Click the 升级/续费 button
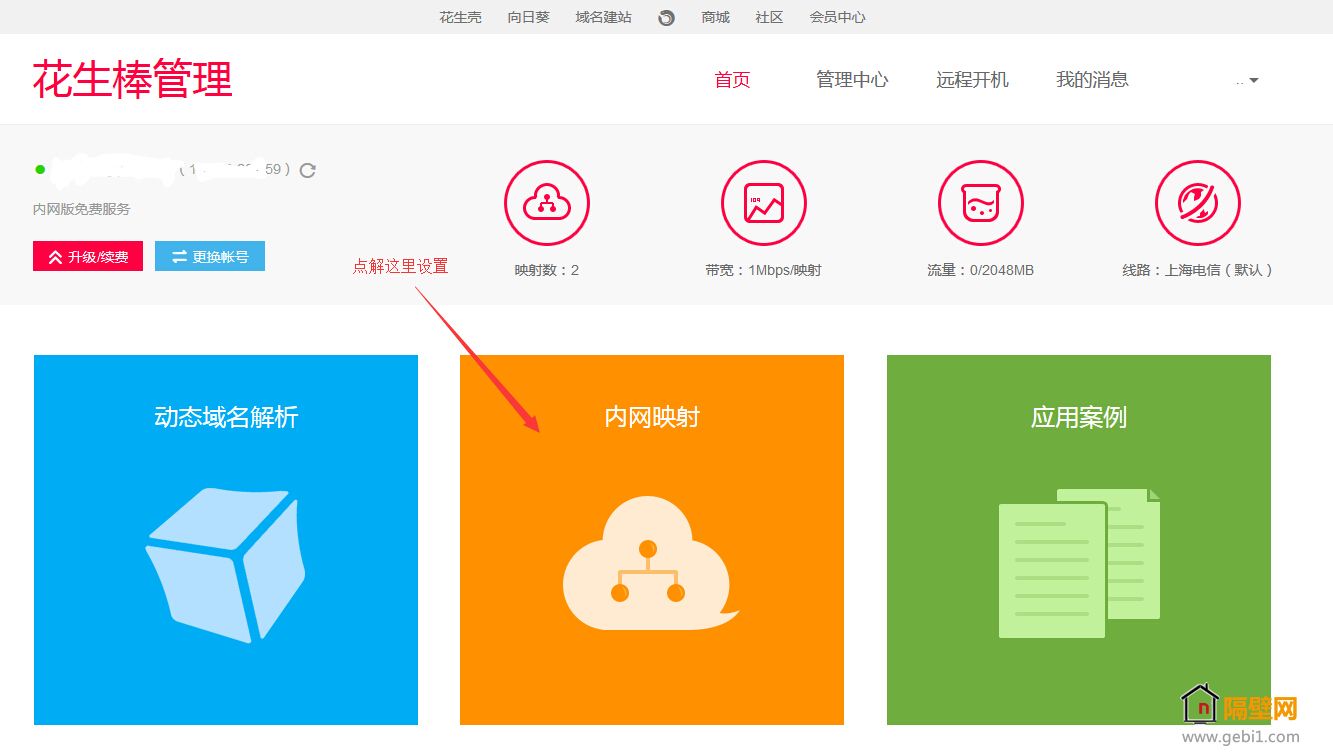1333x755 pixels. (88, 256)
